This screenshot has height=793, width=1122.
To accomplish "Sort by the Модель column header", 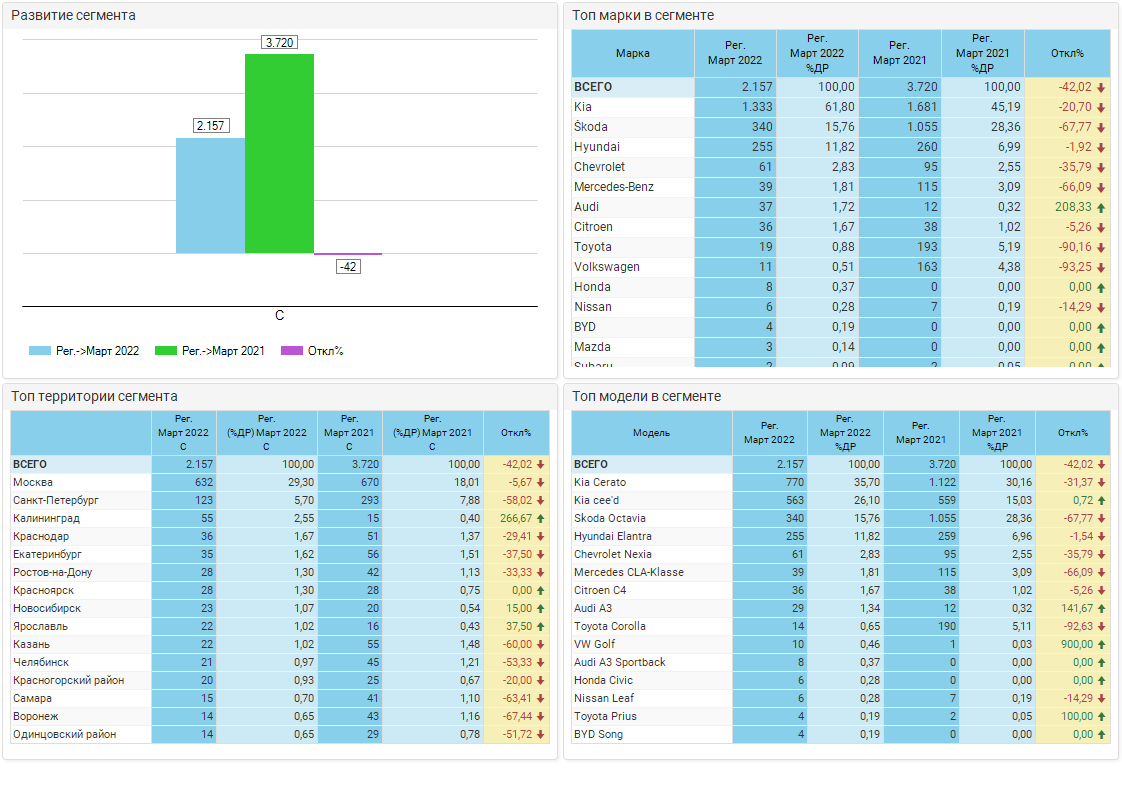I will (651, 433).
